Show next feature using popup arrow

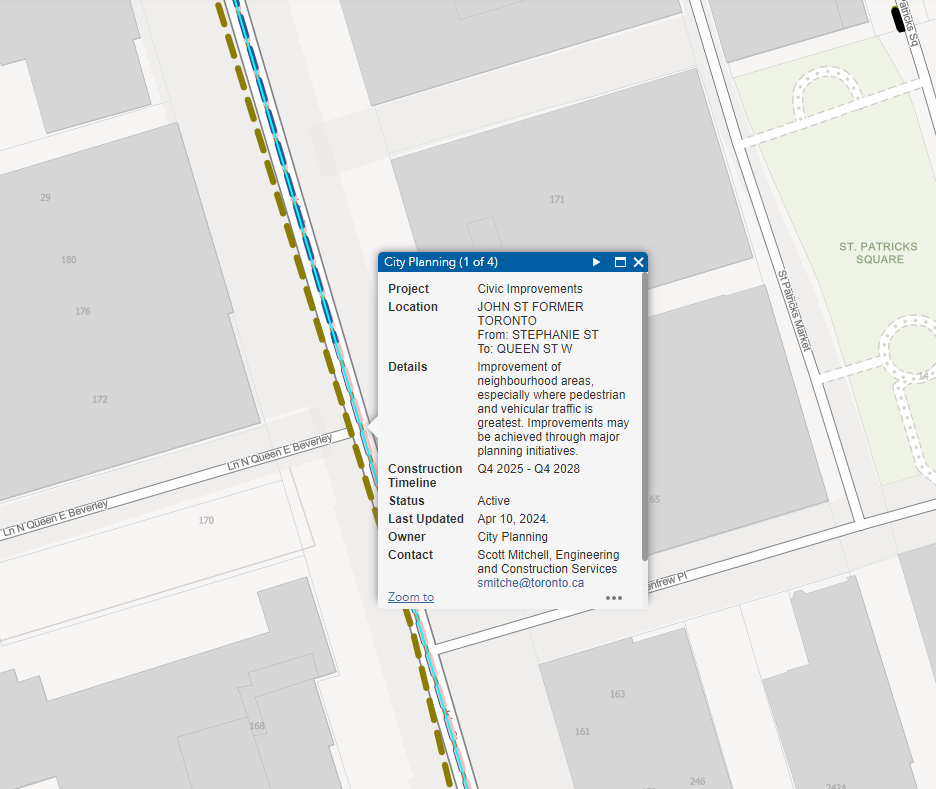click(x=596, y=262)
